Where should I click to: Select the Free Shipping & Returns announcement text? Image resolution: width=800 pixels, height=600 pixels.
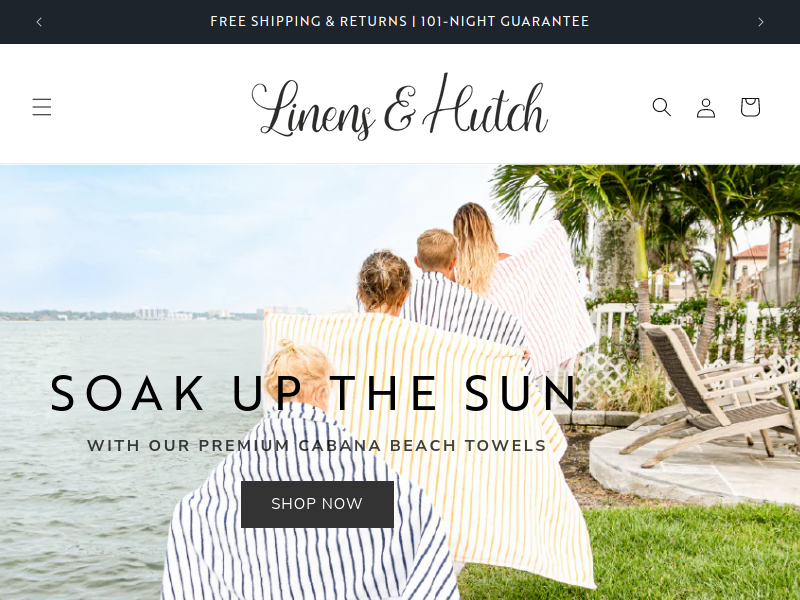(x=399, y=21)
